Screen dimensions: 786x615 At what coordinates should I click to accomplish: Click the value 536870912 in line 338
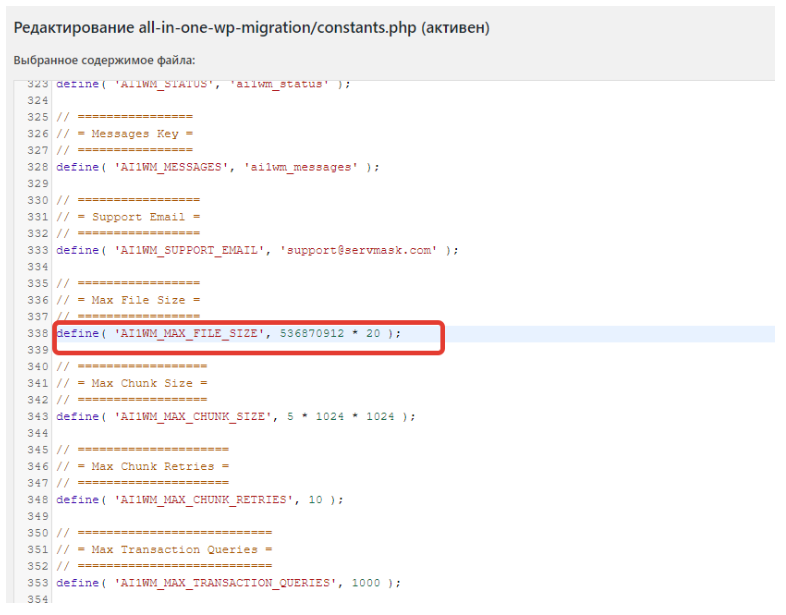pos(312,333)
